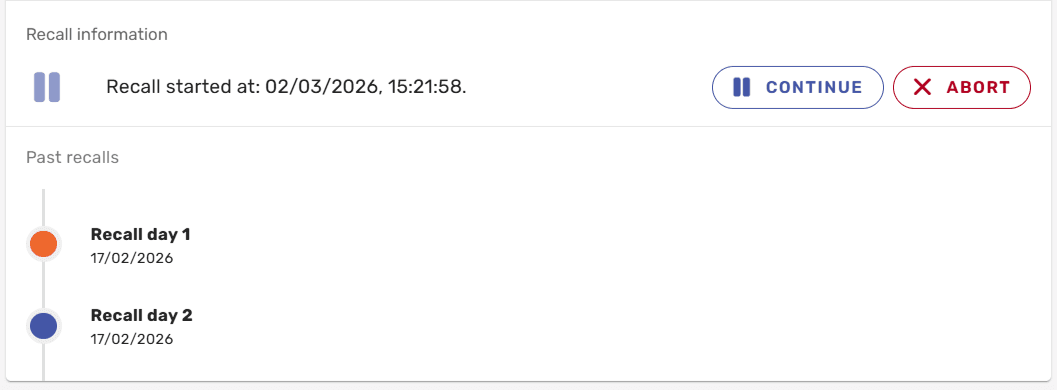Select the orange Recall day 1 dot

click(44, 244)
